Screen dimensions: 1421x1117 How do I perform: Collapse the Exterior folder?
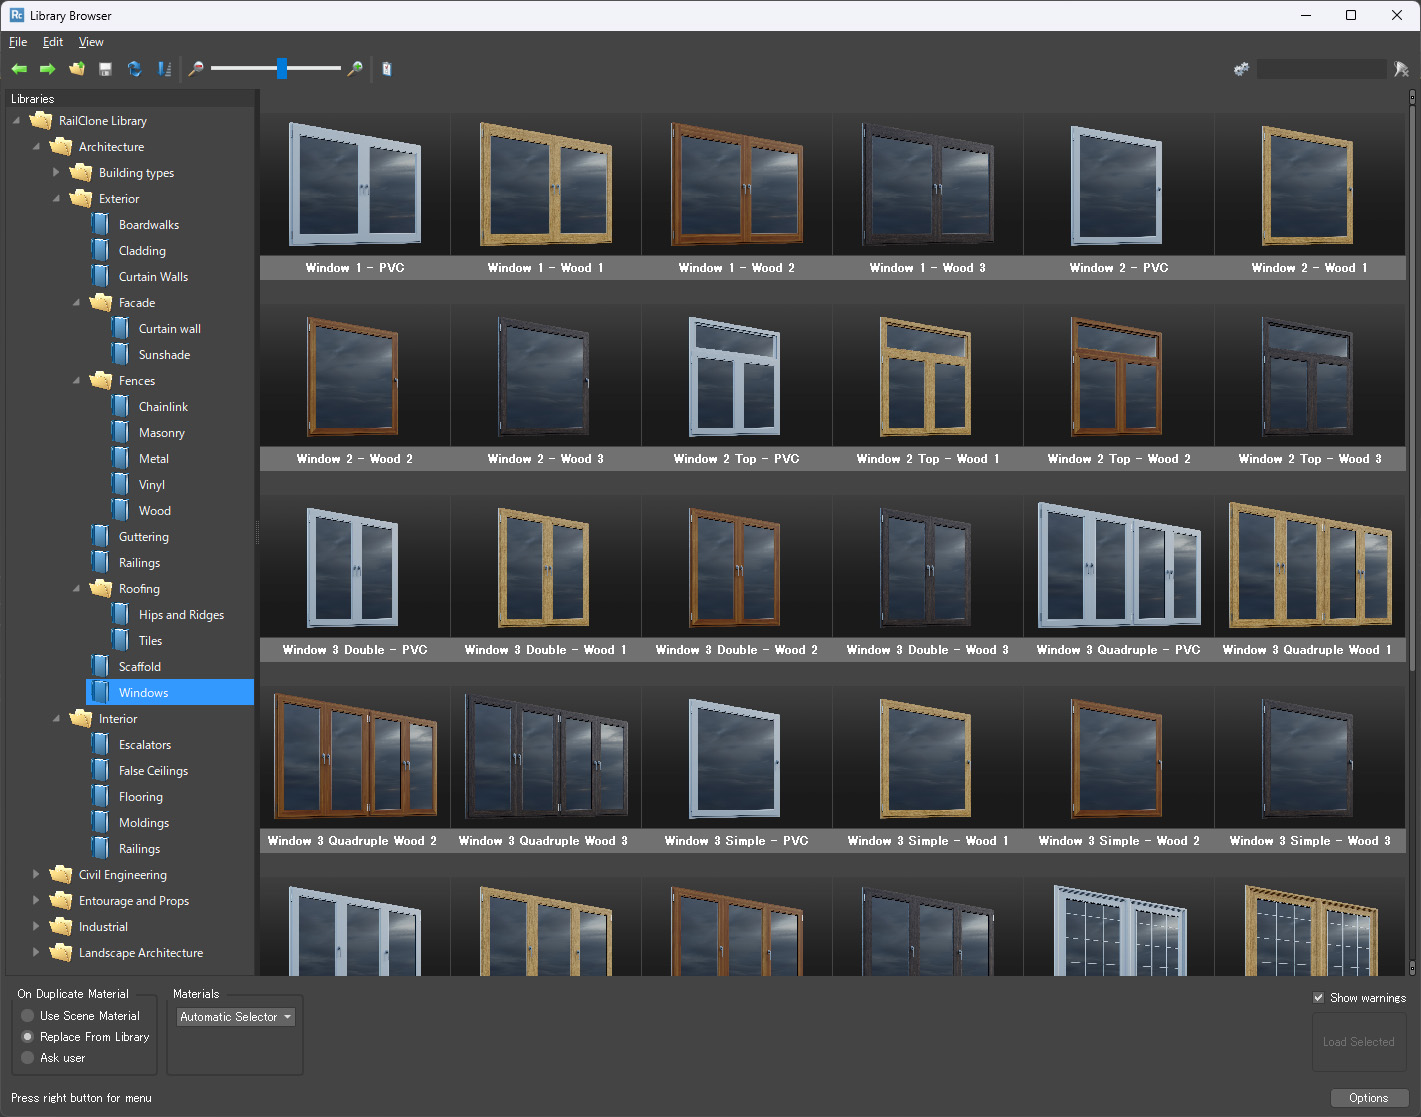point(56,199)
